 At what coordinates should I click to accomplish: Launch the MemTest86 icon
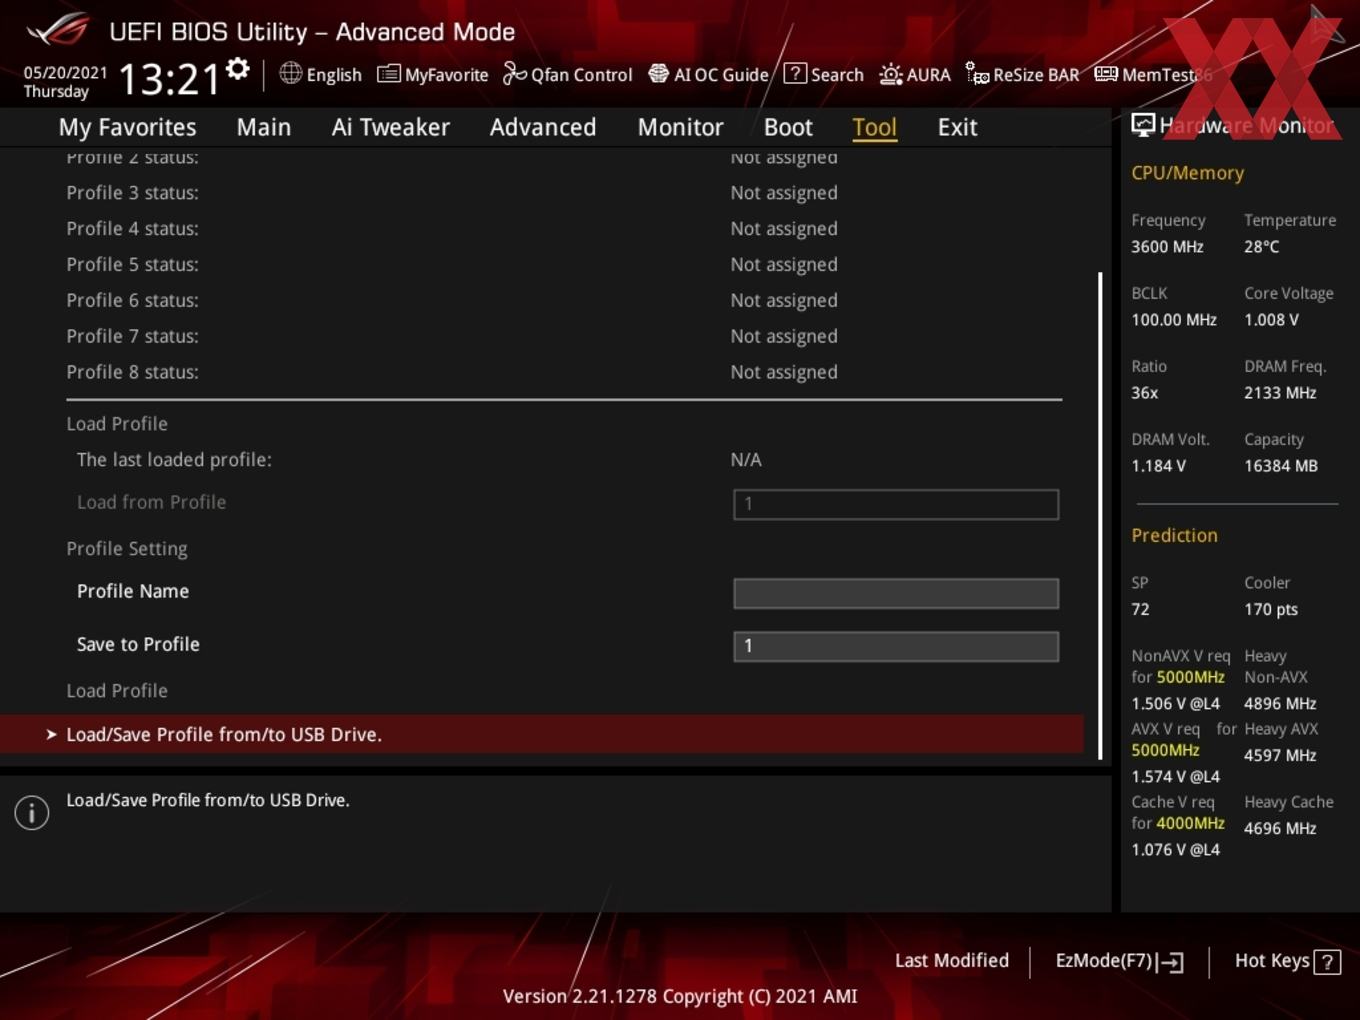(1106, 74)
